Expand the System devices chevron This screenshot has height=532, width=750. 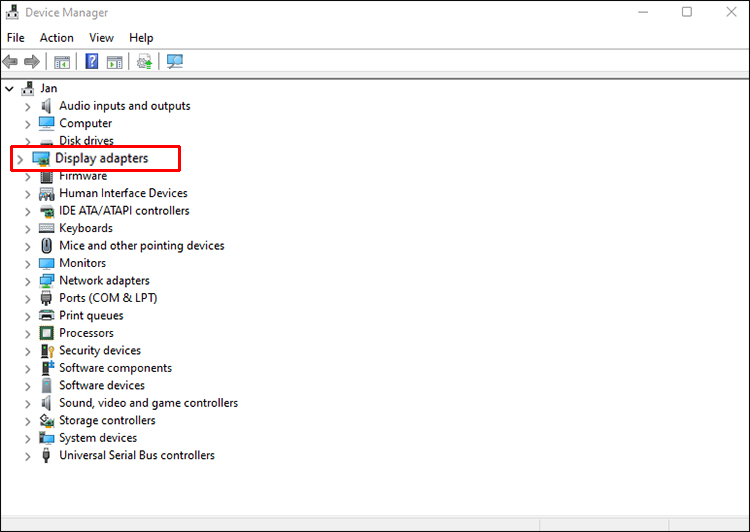tap(28, 439)
